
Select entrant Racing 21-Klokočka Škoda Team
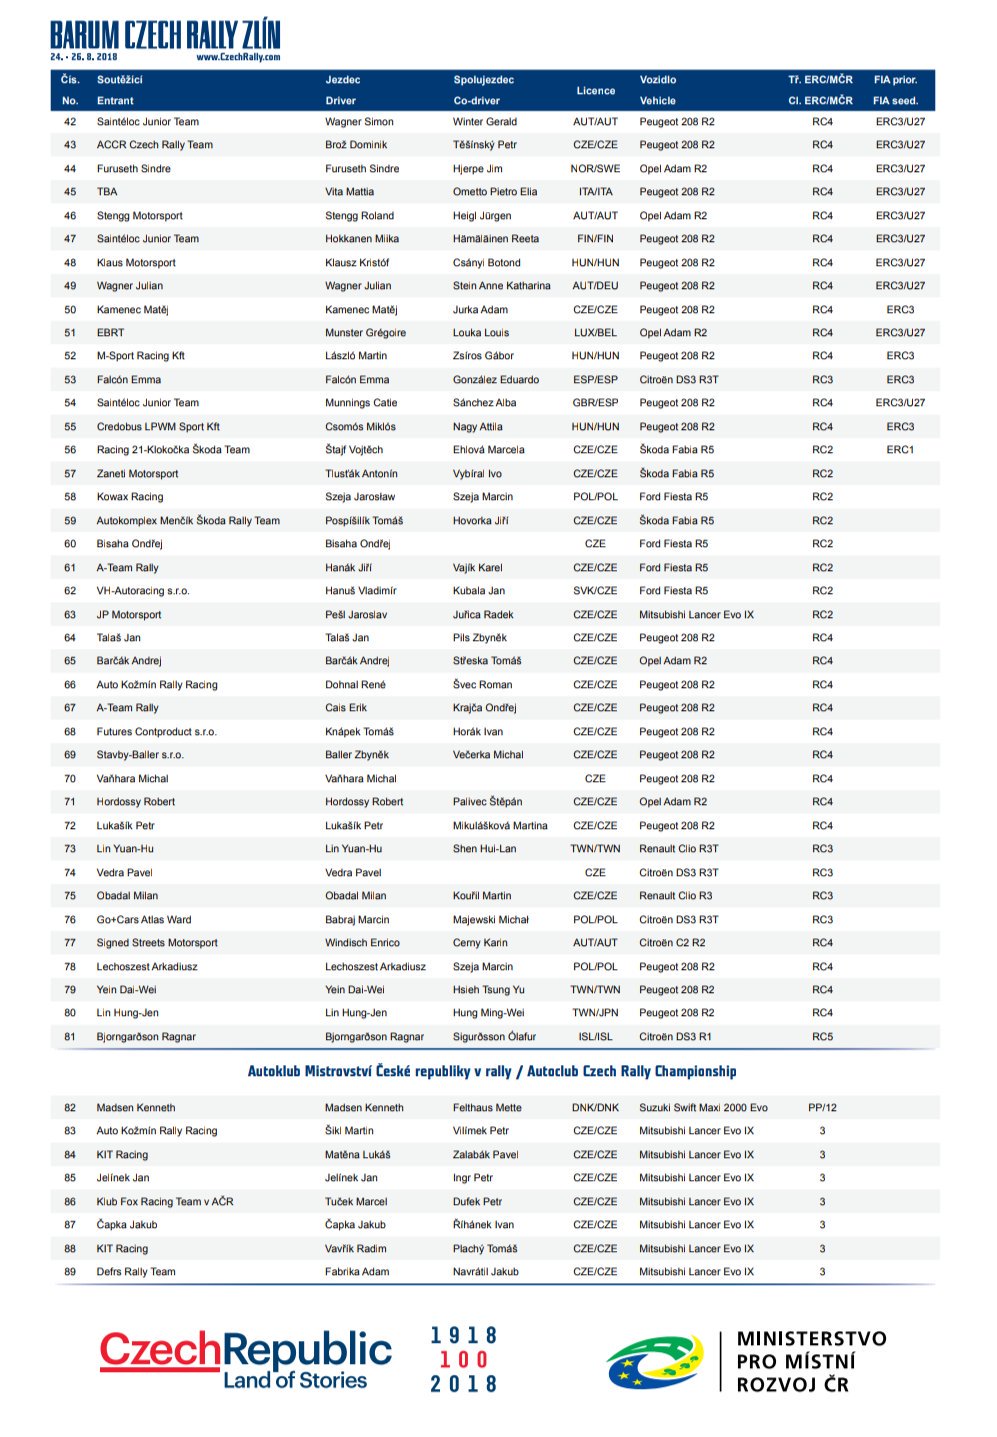click(173, 450)
